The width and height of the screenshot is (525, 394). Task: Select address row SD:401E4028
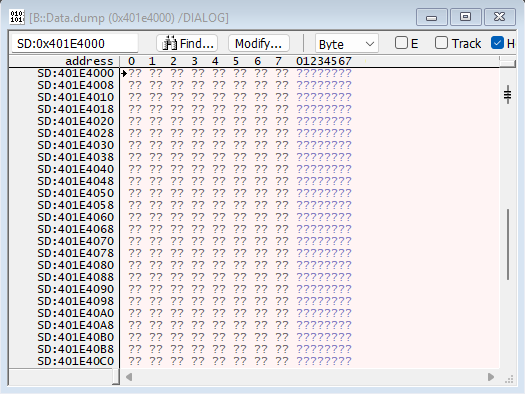[76, 133]
